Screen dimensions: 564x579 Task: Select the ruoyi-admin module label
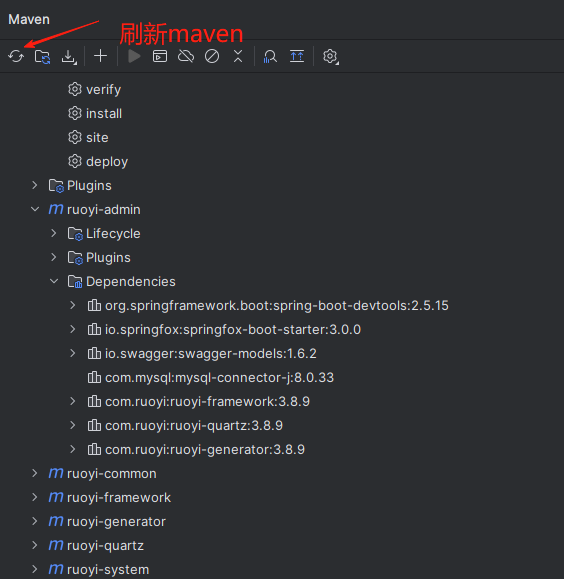point(104,210)
